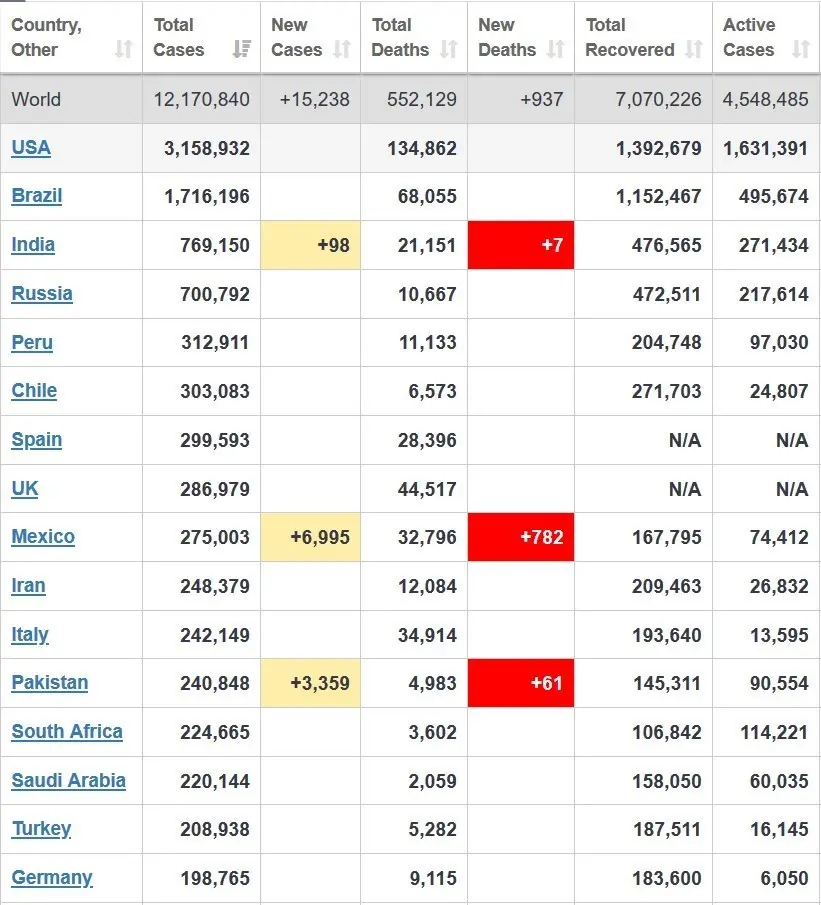Viewport: 821px width, 905px height.
Task: Sort by Active Cases arrows icon
Action: tap(800, 49)
